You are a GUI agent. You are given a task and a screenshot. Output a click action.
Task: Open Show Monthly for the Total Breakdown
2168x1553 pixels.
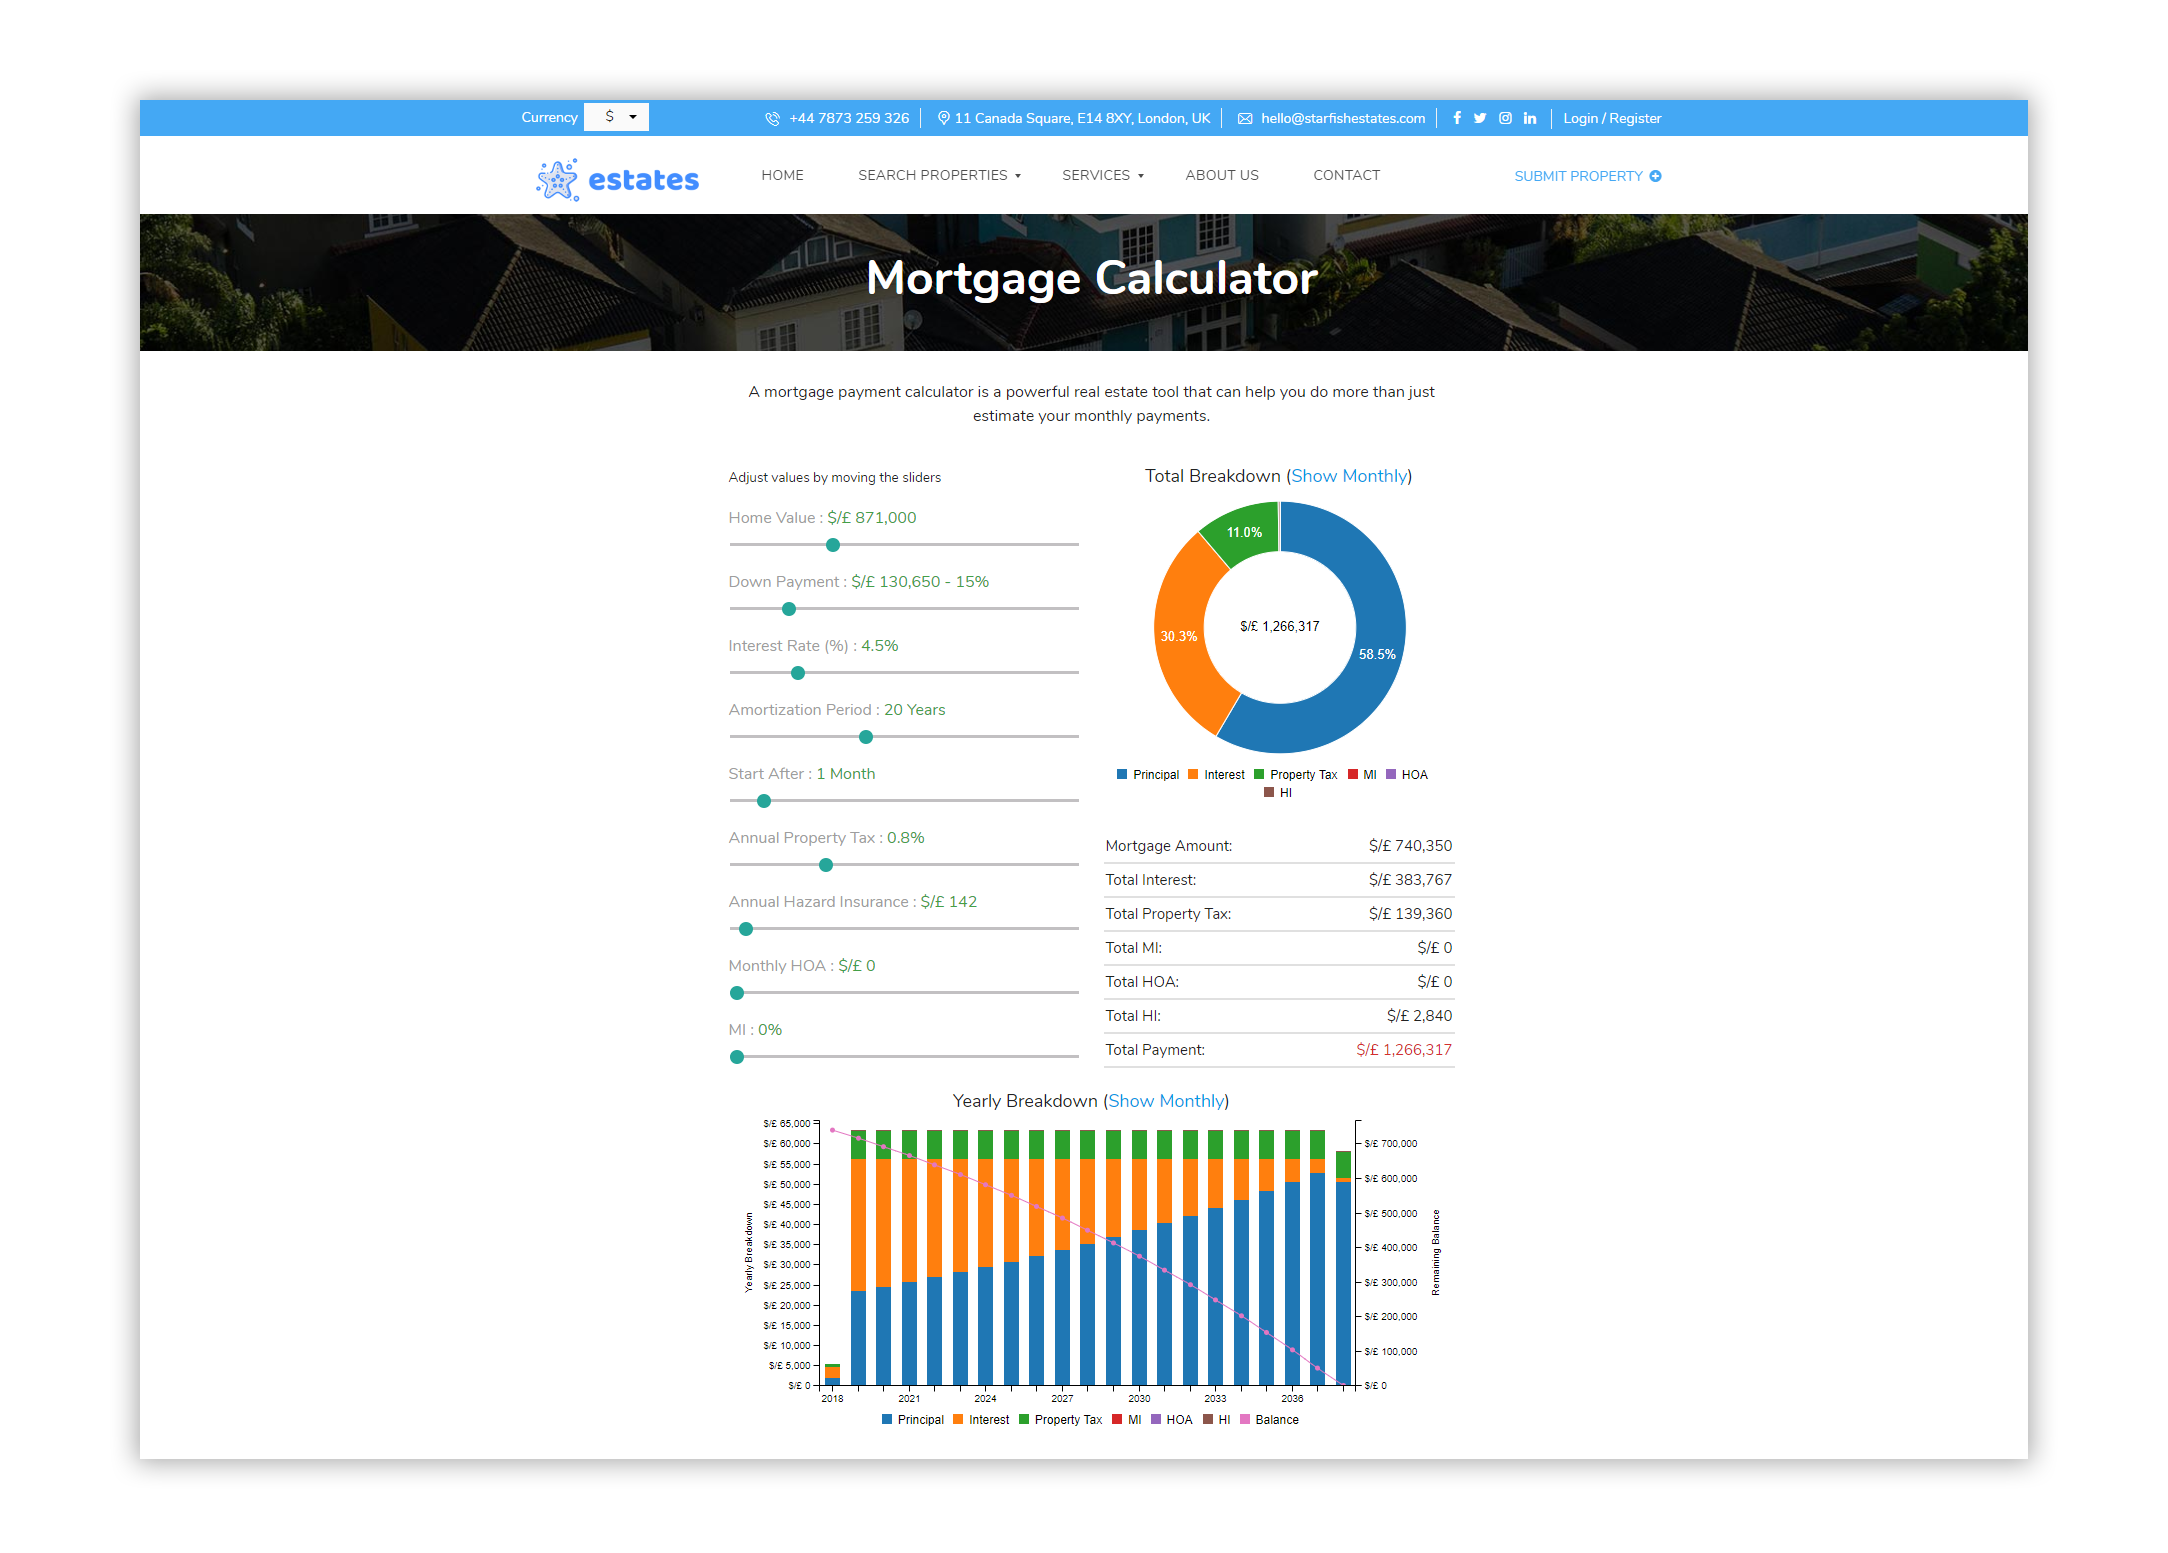1349,476
